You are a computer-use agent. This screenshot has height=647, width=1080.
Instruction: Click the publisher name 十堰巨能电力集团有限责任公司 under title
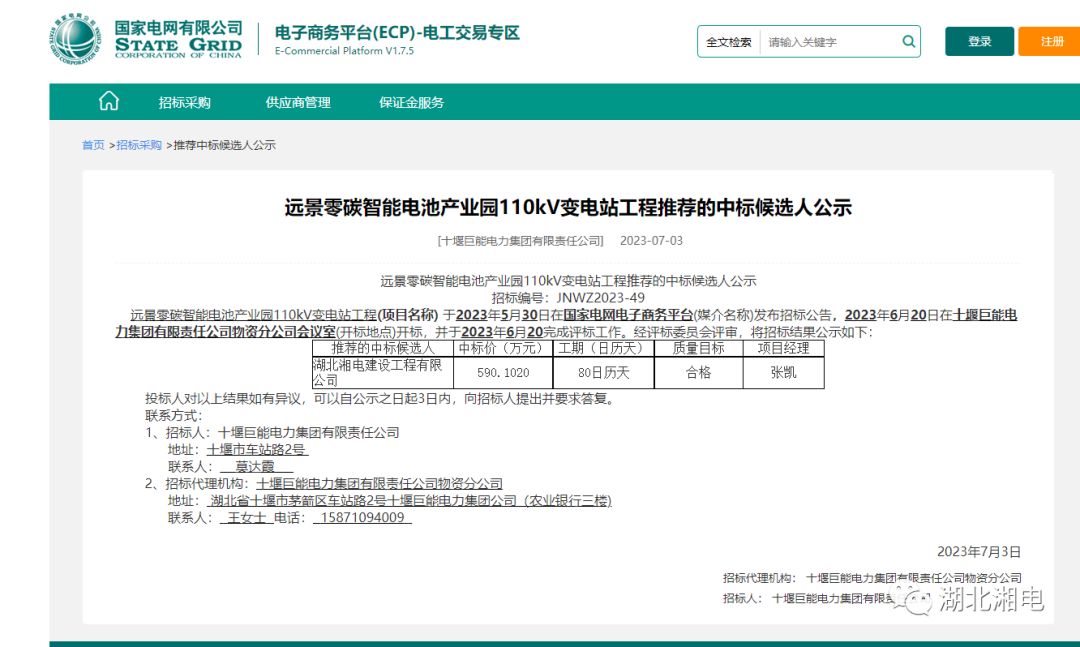click(x=521, y=240)
